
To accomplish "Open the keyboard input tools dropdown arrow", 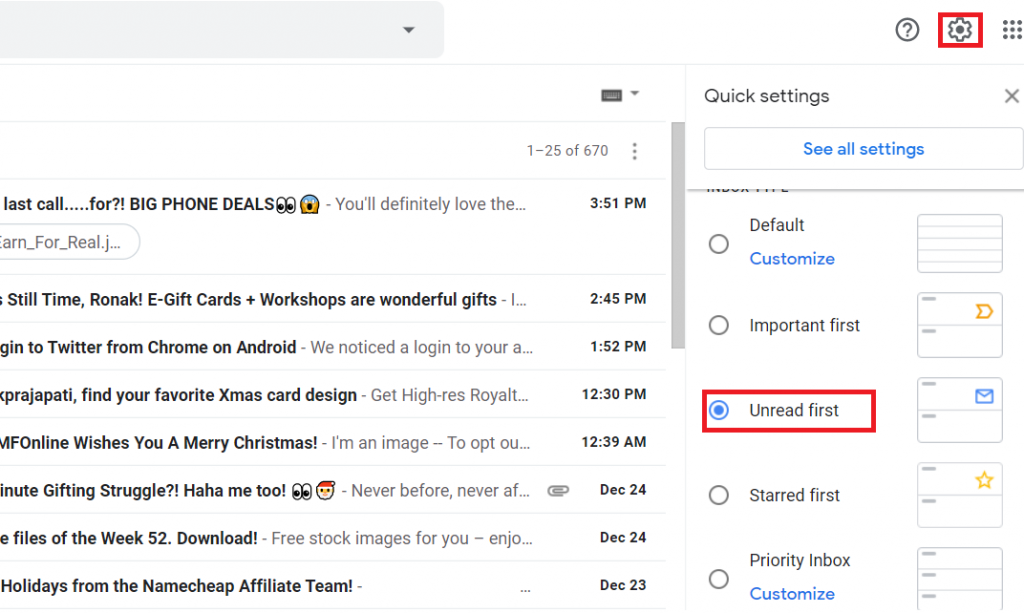I will (x=634, y=94).
